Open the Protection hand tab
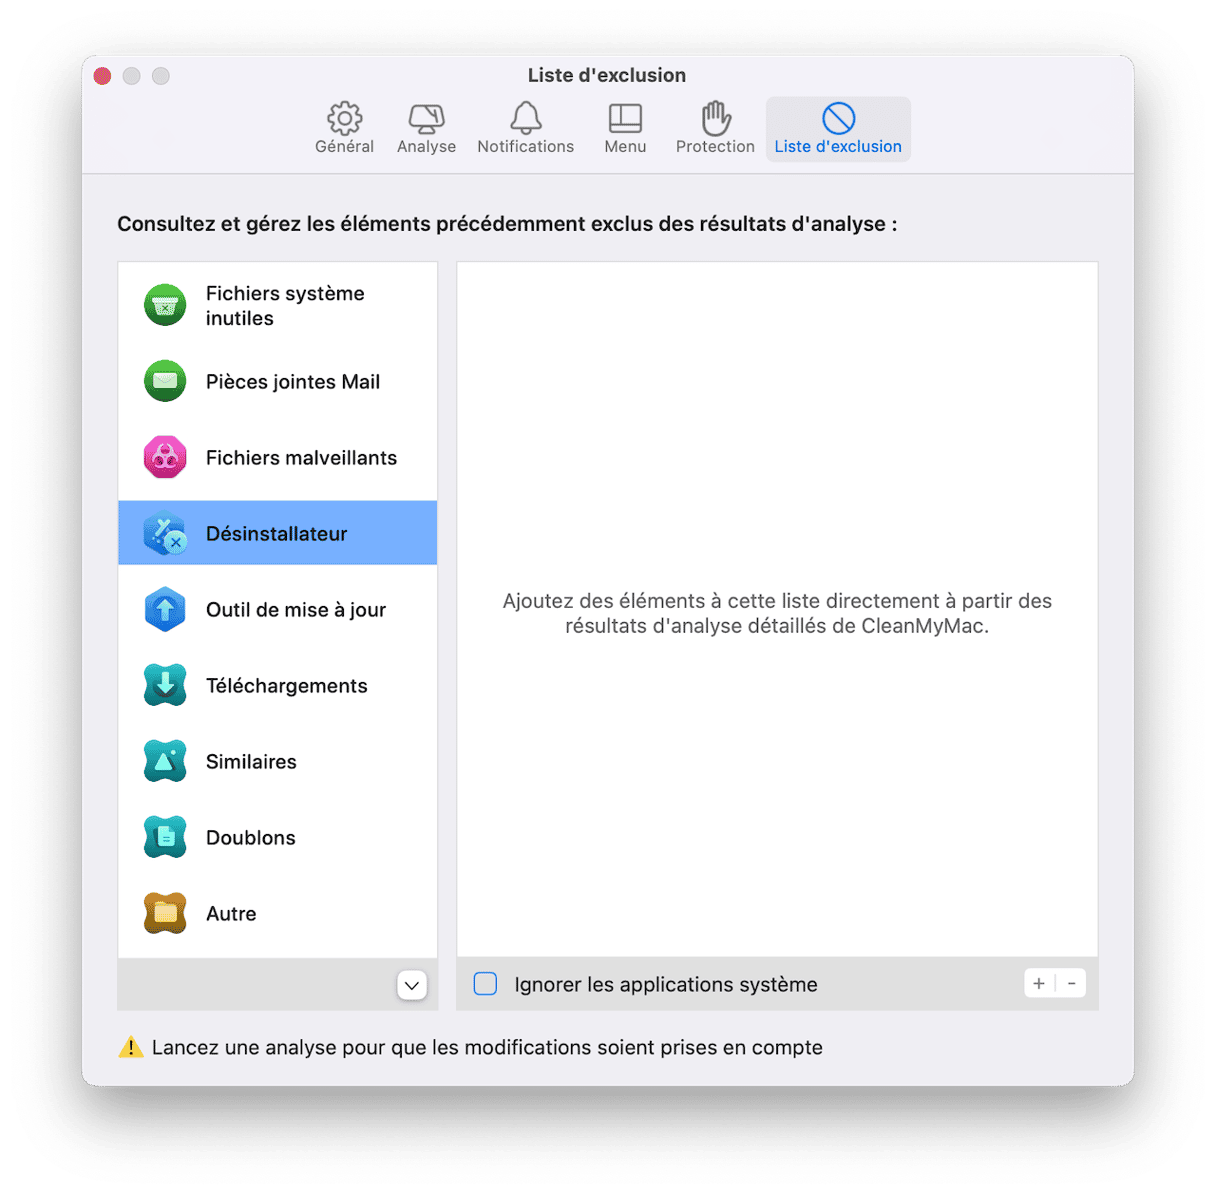The height and width of the screenshot is (1194, 1216). pos(715,128)
